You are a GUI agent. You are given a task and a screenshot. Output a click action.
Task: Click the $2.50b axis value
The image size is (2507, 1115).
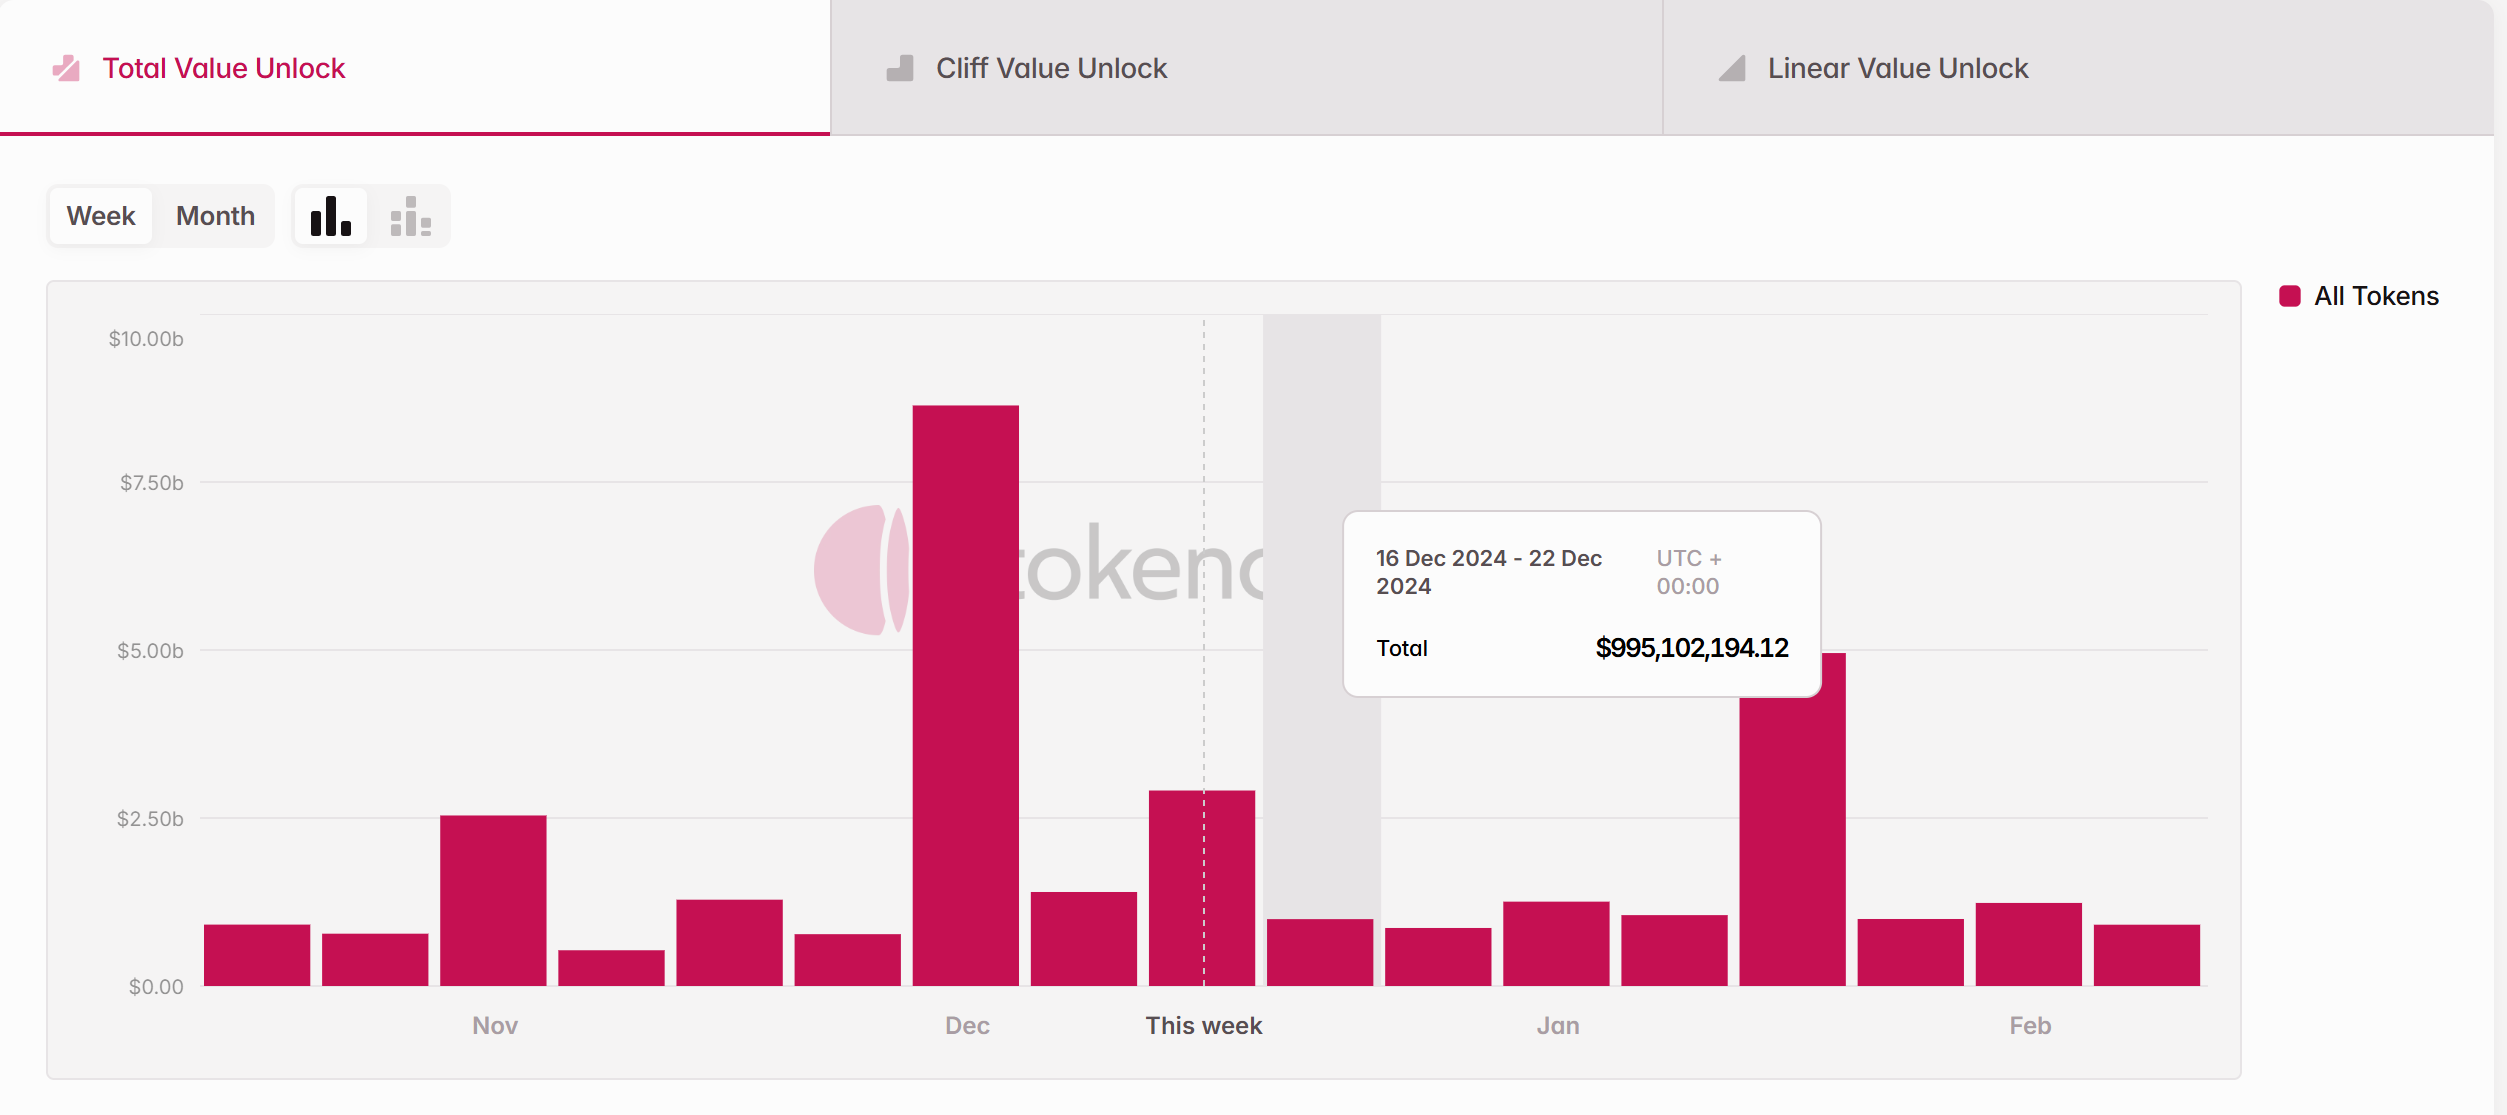point(150,819)
